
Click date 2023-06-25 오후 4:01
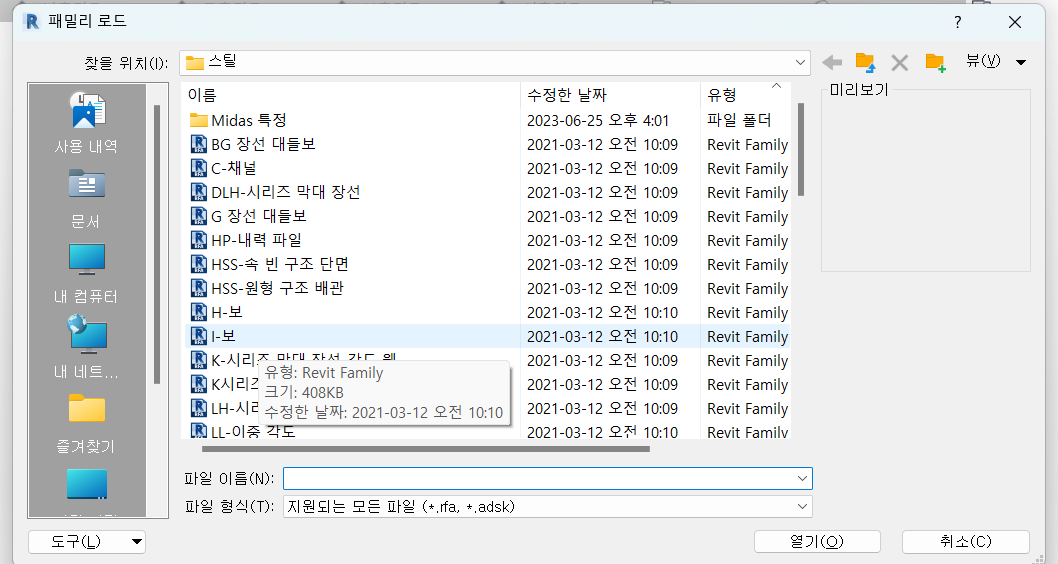(598, 121)
